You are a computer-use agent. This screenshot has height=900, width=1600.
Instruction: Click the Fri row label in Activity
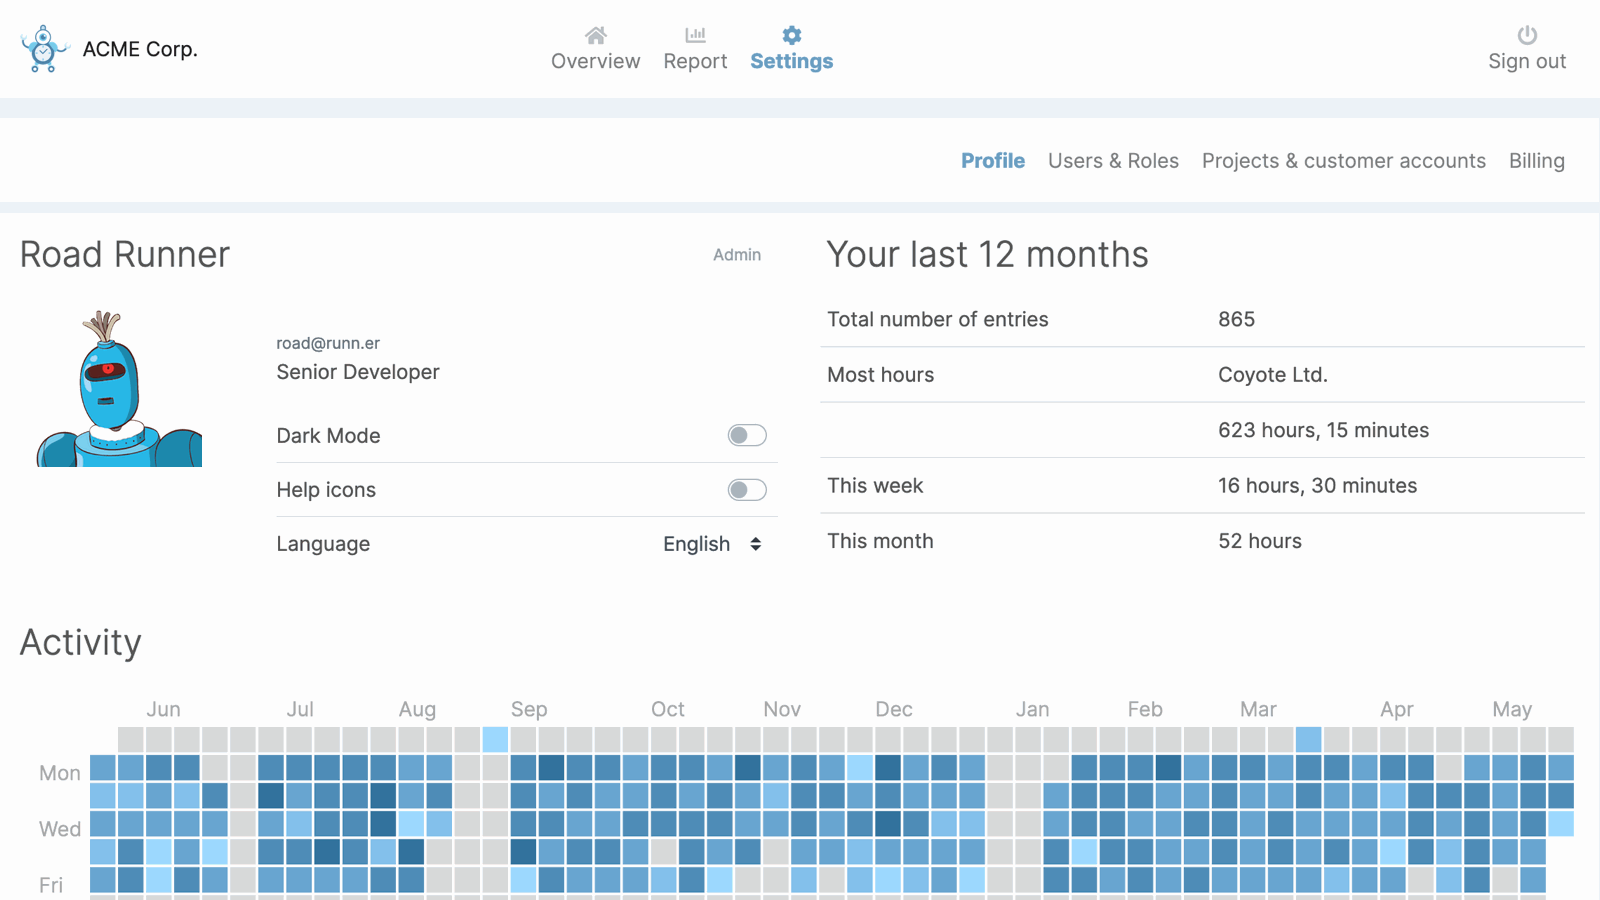[x=51, y=885]
